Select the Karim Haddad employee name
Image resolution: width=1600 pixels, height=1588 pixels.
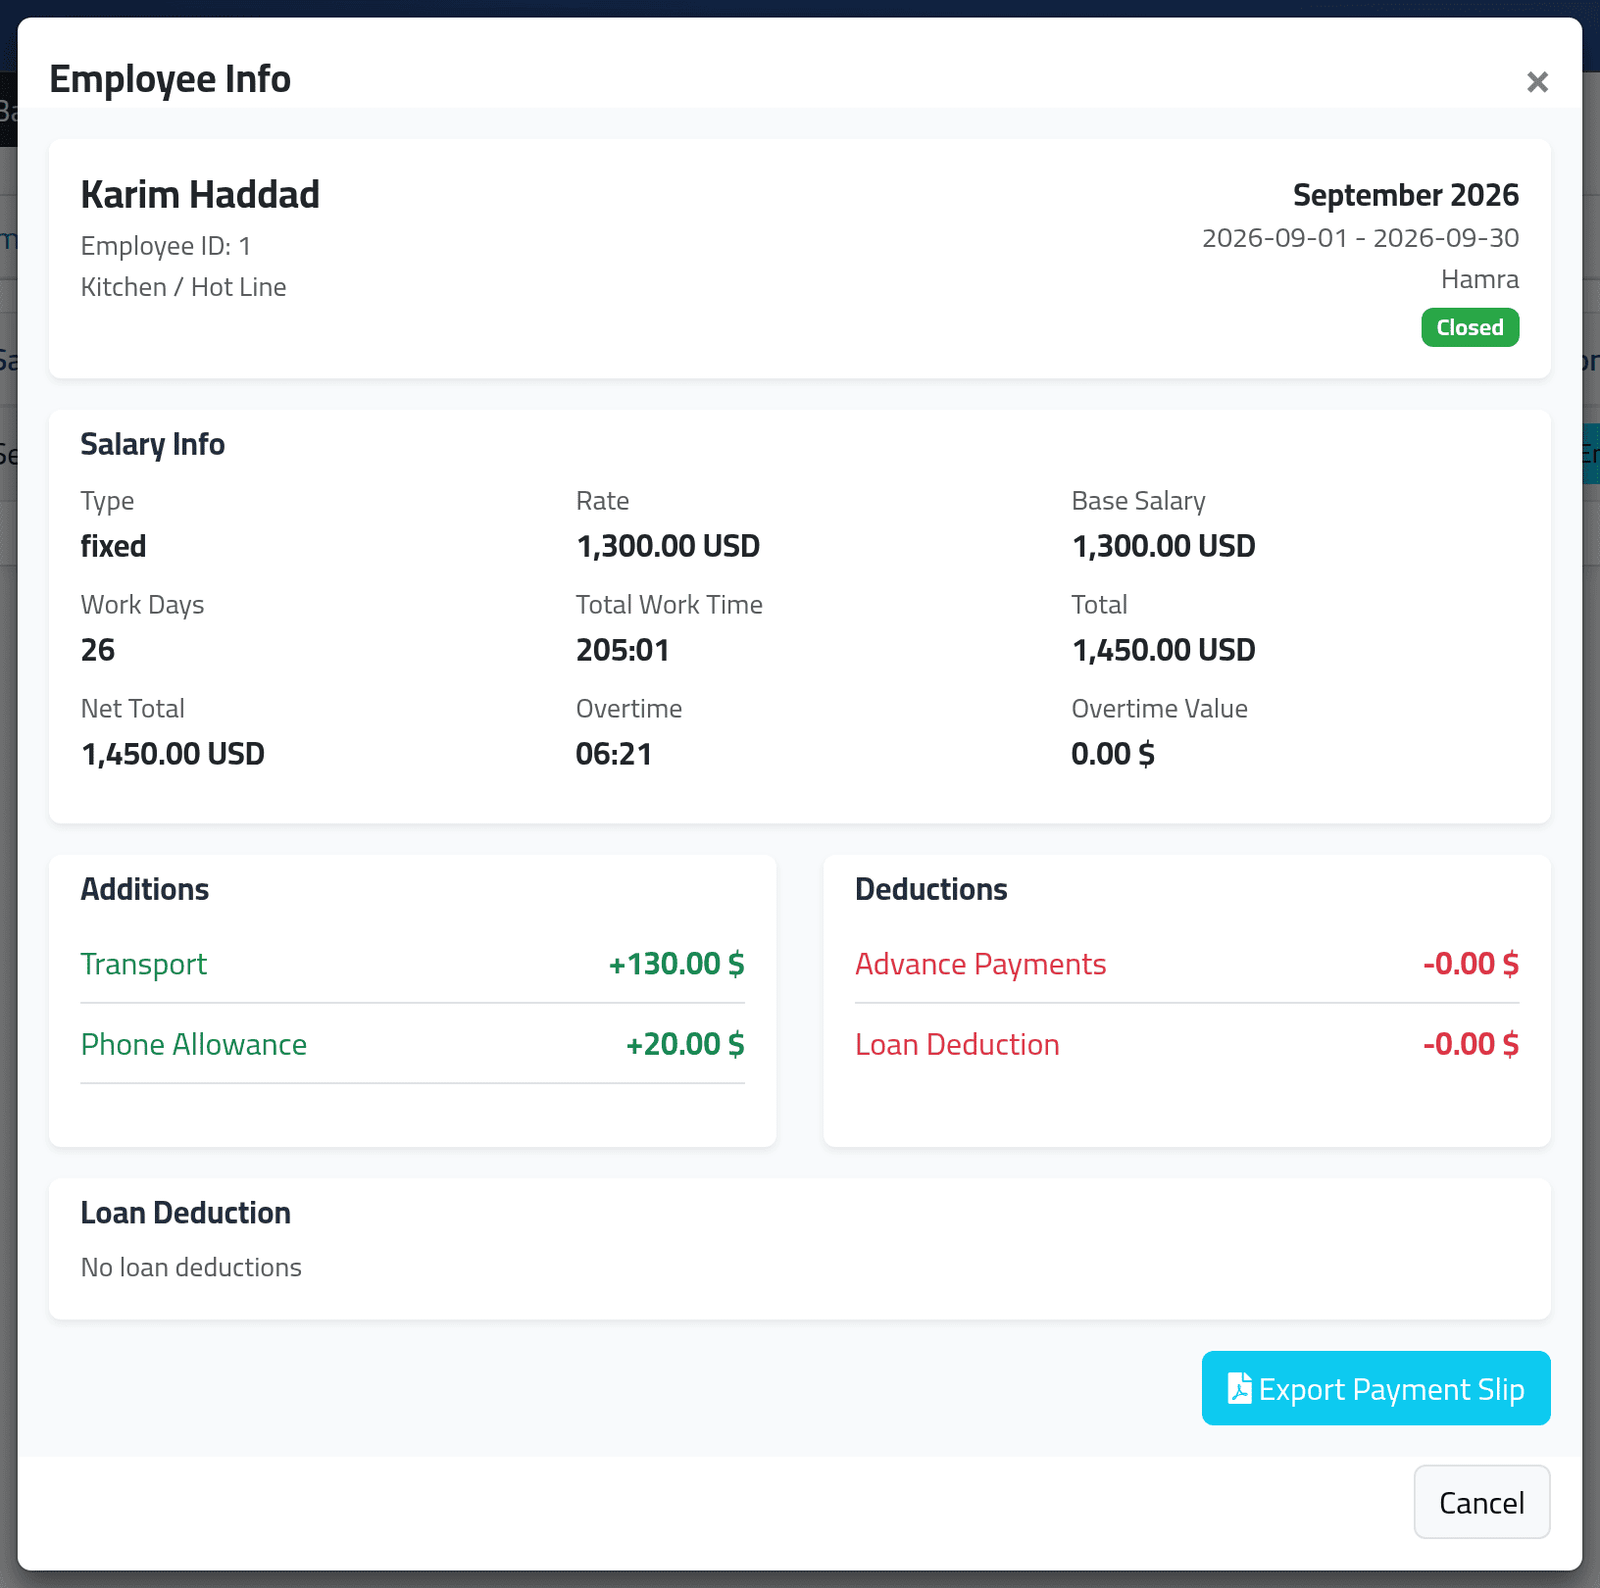(200, 195)
